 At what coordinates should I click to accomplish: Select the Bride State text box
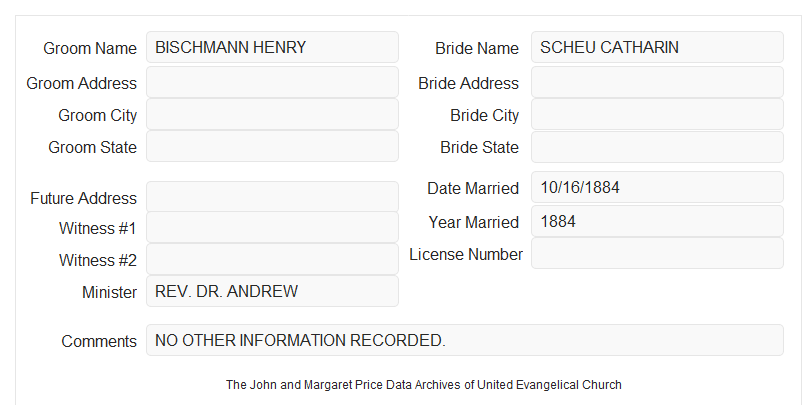coord(657,147)
